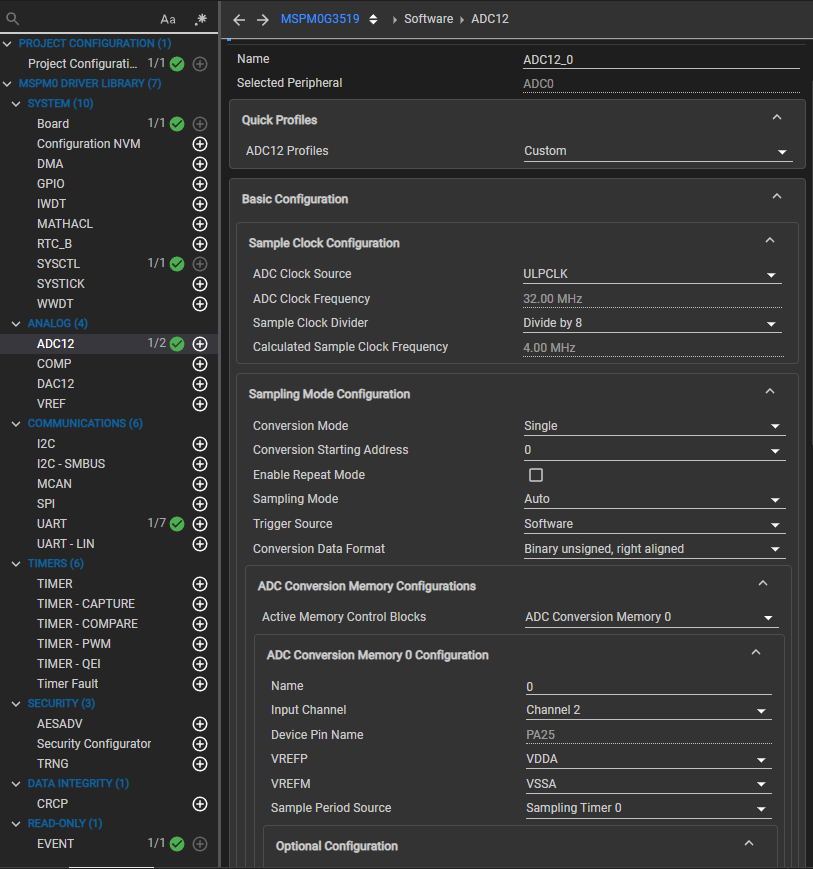Add an AESADV instance

pos(200,724)
